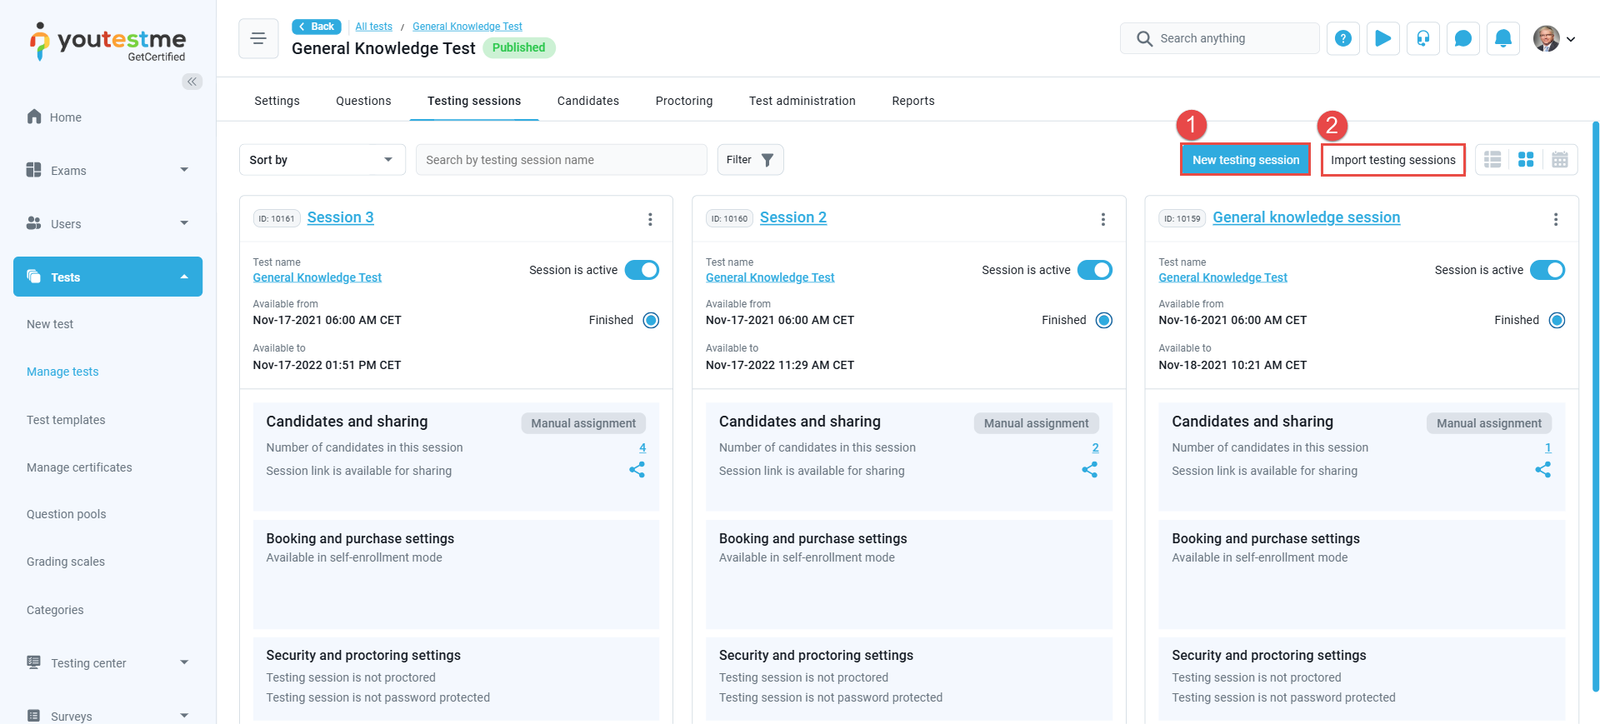Switch to the Candidates tab

588,101
